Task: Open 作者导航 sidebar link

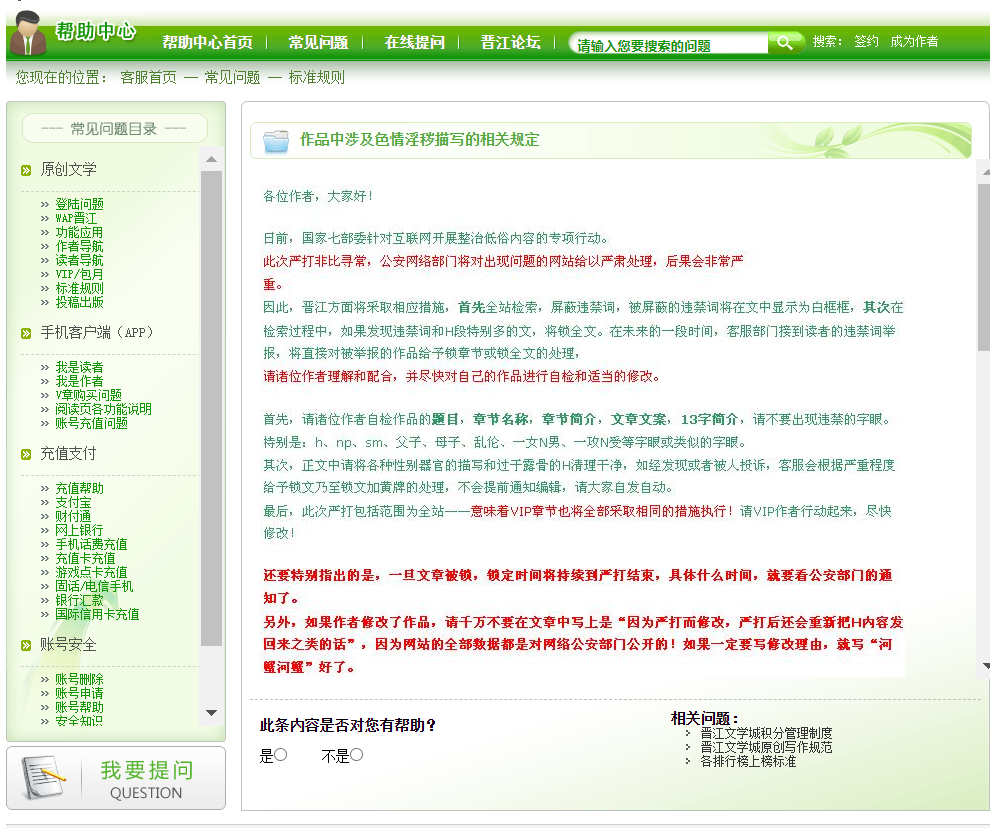Action: pyautogui.click(x=79, y=246)
